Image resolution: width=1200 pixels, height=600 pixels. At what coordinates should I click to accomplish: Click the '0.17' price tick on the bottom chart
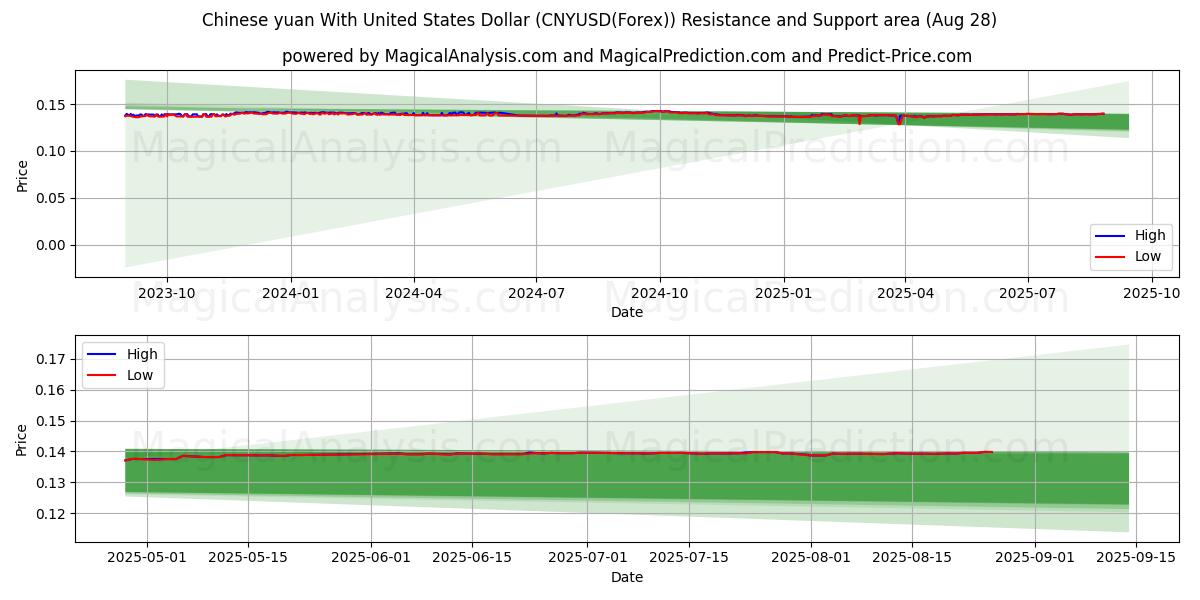pos(53,359)
